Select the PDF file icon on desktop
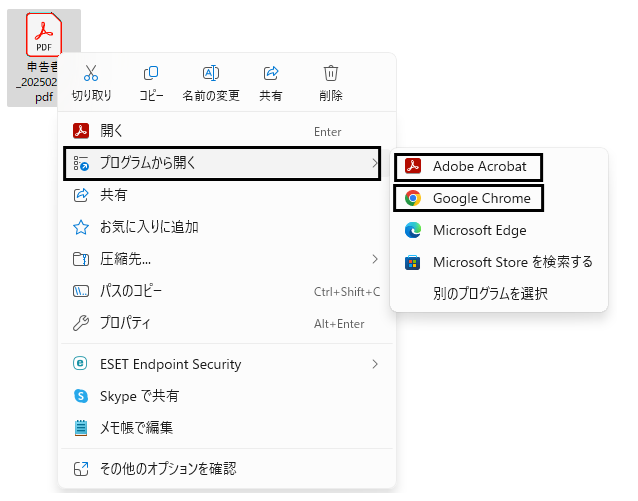Screen dimensions: 638x501 pos(44,35)
